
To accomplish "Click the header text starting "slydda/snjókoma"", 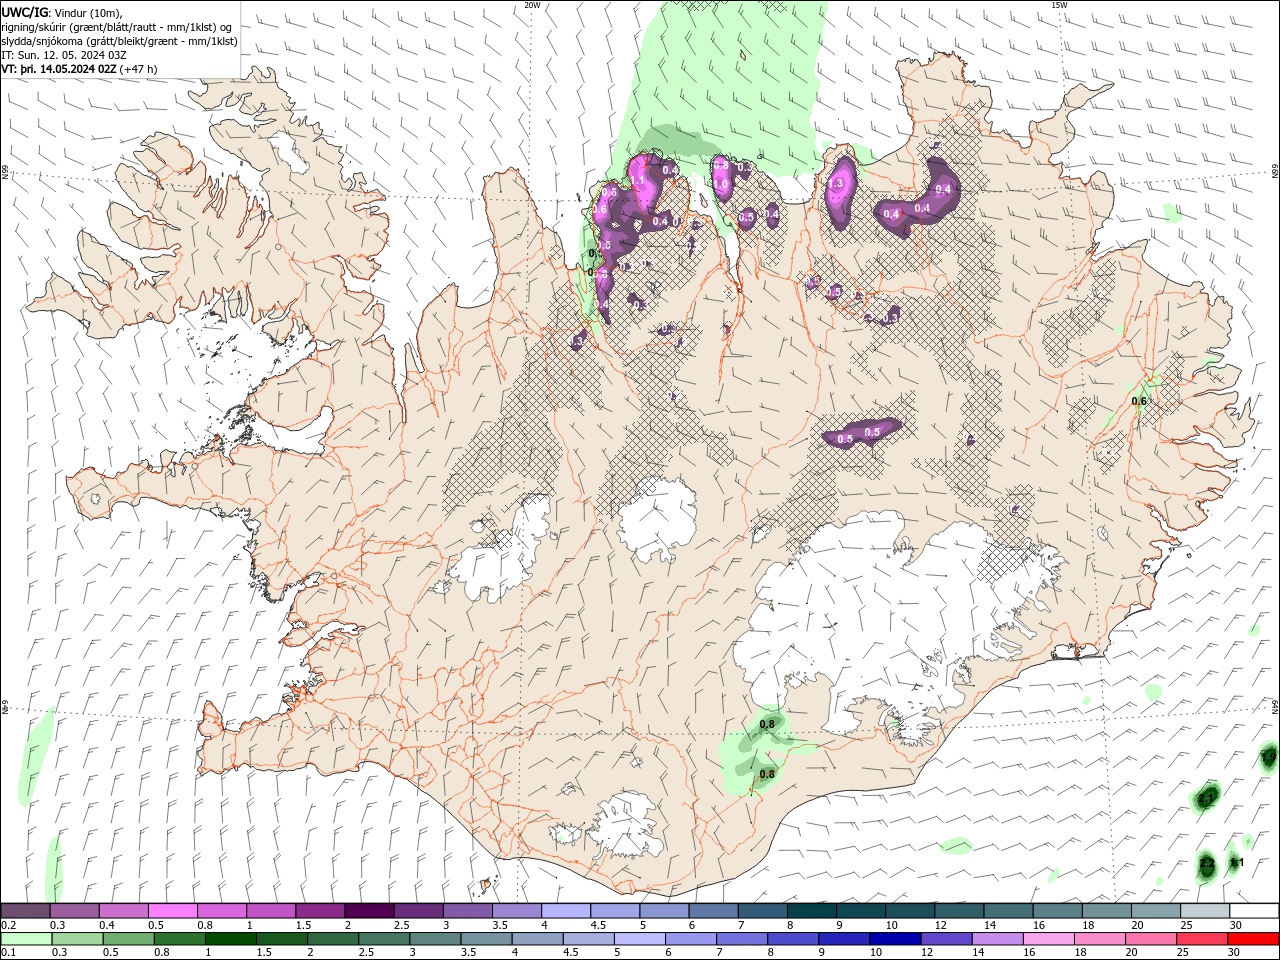I will [x=120, y=41].
